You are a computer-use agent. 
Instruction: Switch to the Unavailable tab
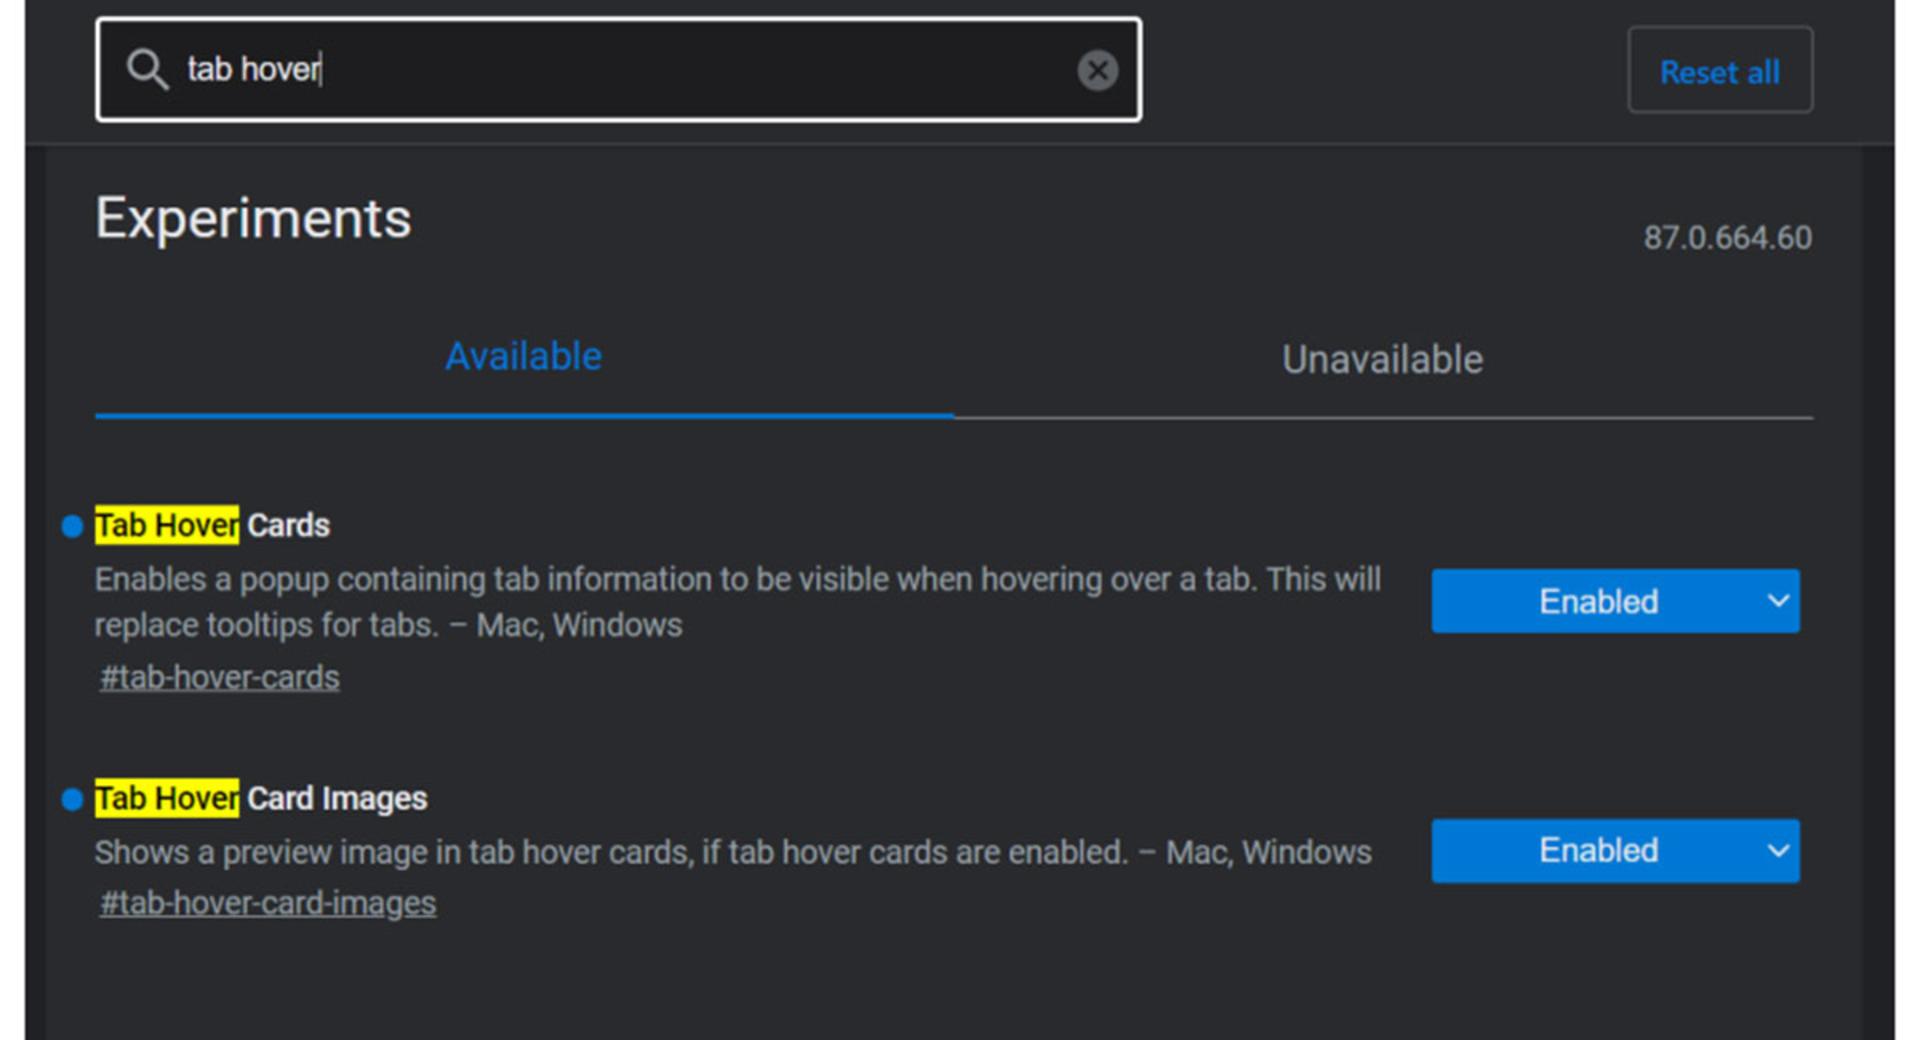[1382, 360]
